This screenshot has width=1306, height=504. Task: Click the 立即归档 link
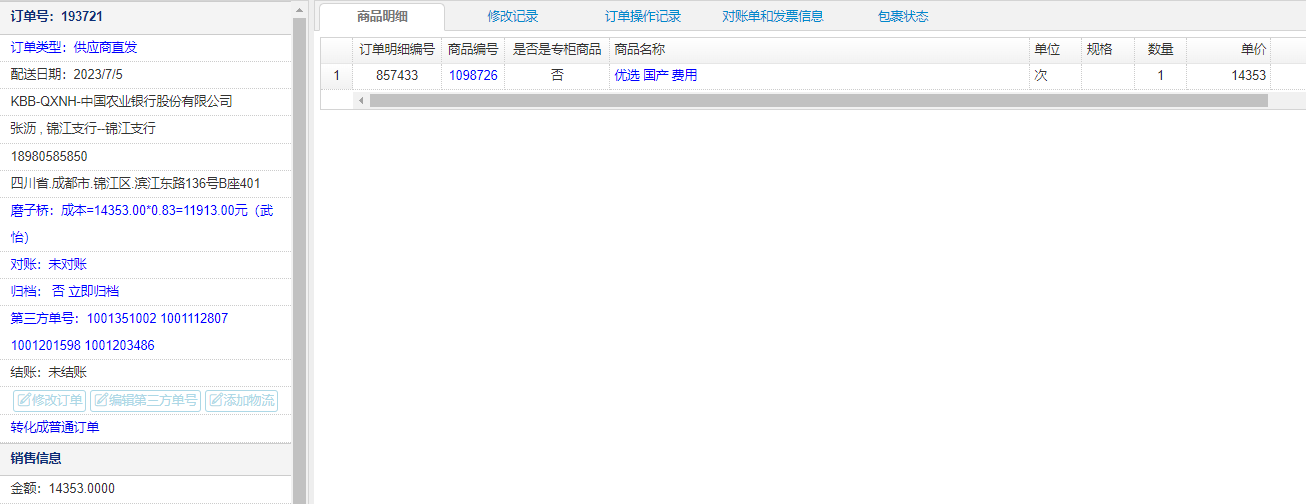point(93,291)
